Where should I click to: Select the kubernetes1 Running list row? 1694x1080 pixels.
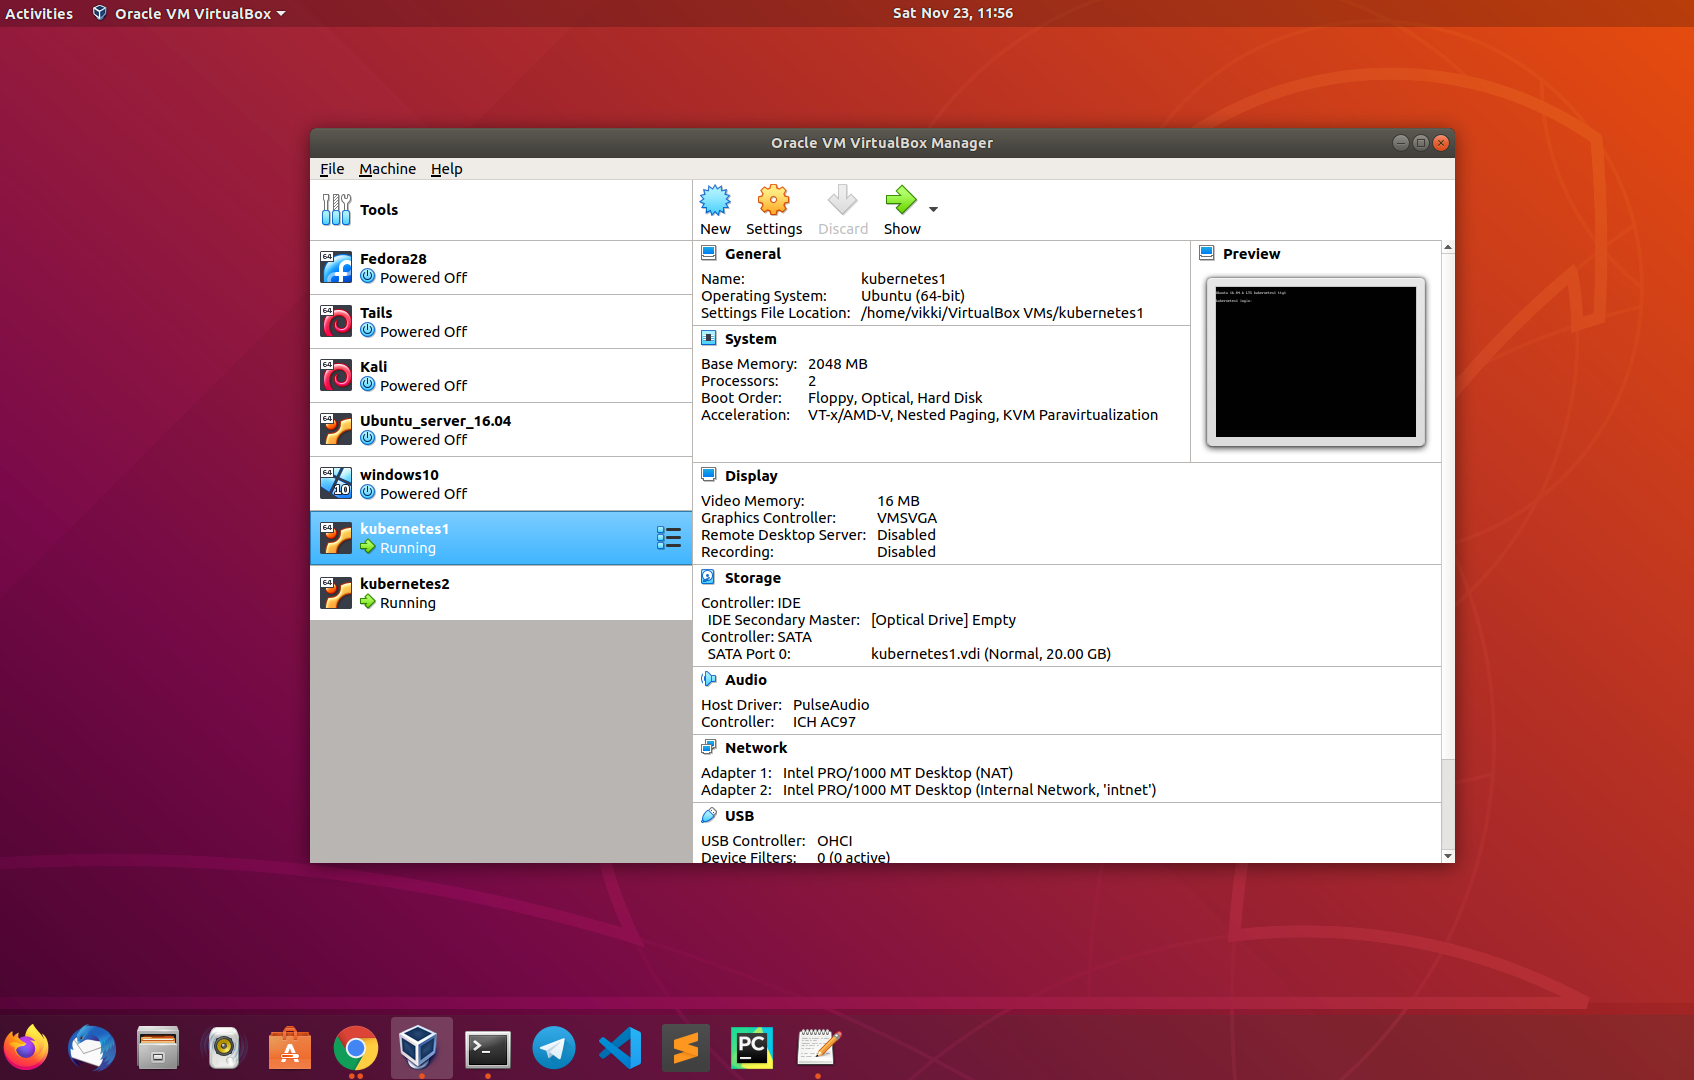(501, 538)
